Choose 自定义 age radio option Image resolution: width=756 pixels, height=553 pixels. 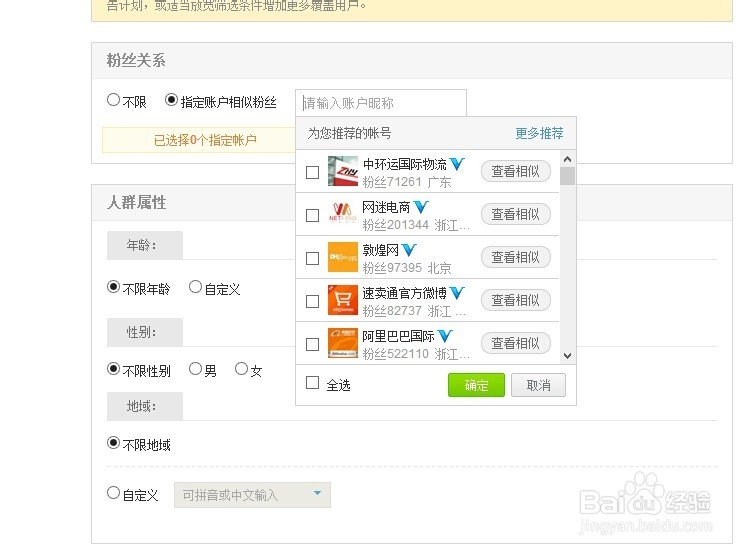point(195,287)
